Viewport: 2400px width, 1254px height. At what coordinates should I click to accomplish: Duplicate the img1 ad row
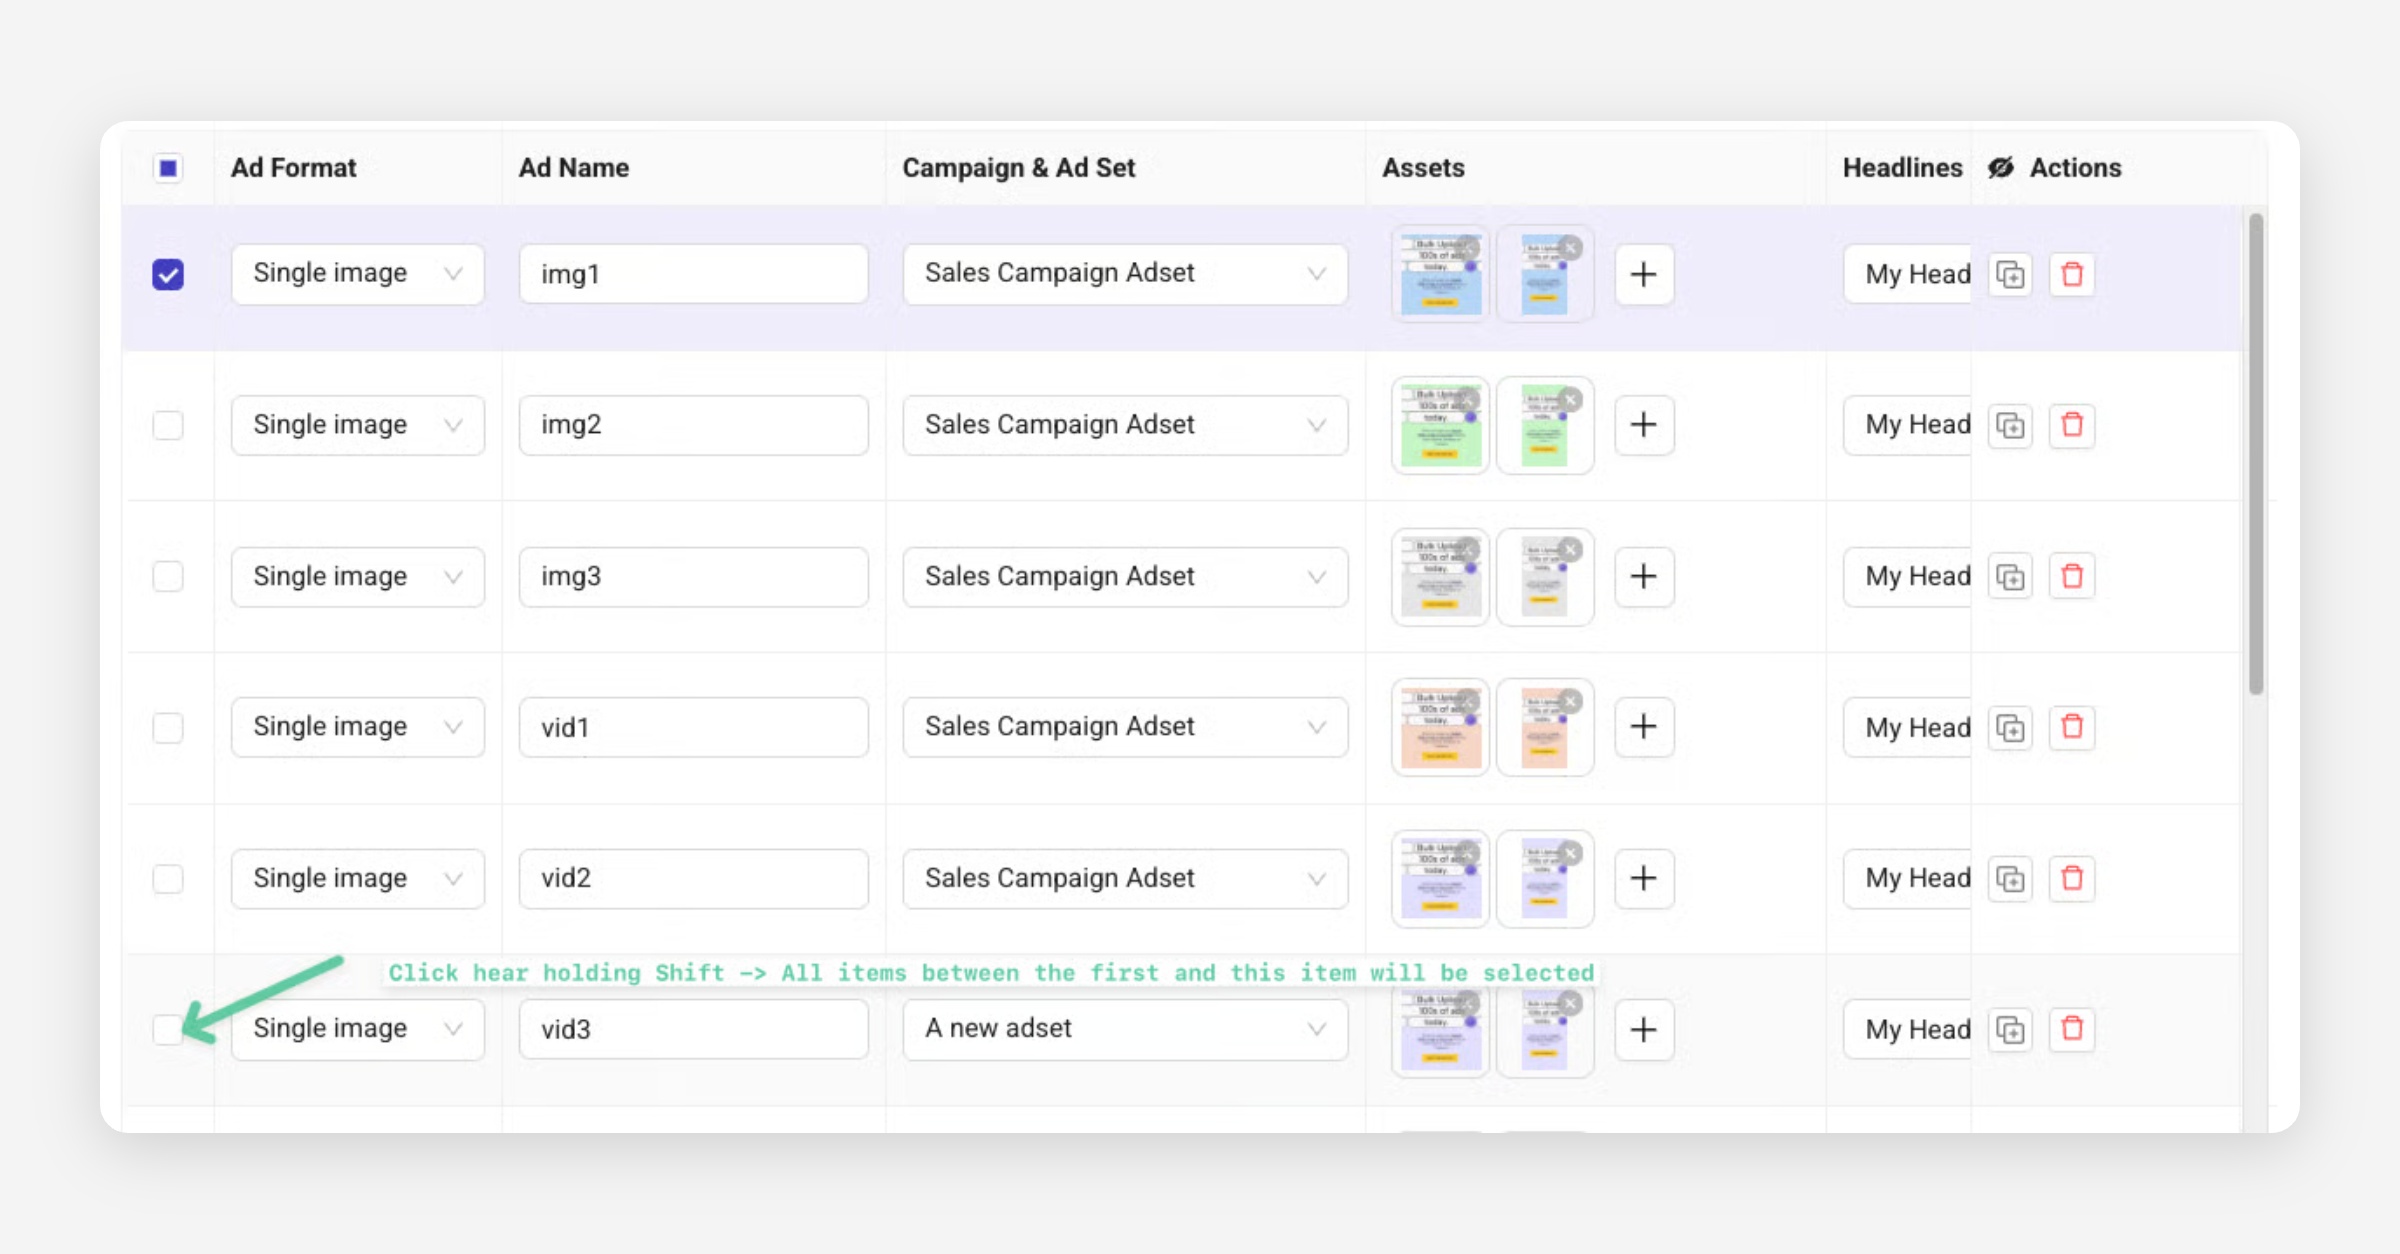[x=2010, y=274]
